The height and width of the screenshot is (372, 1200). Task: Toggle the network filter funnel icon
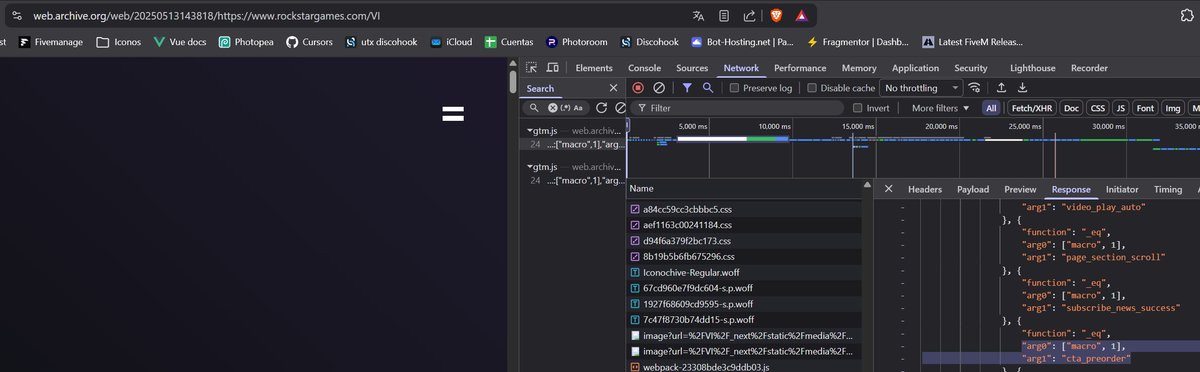pyautogui.click(x=687, y=88)
